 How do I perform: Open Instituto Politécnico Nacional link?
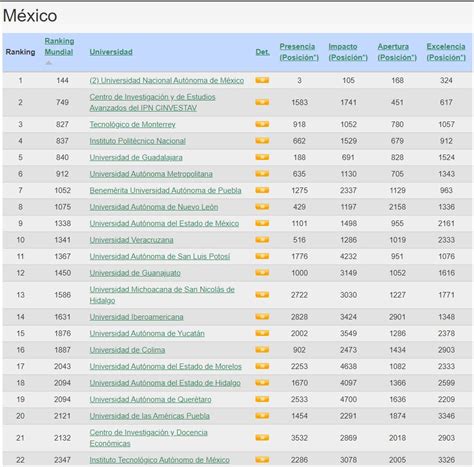click(x=137, y=141)
